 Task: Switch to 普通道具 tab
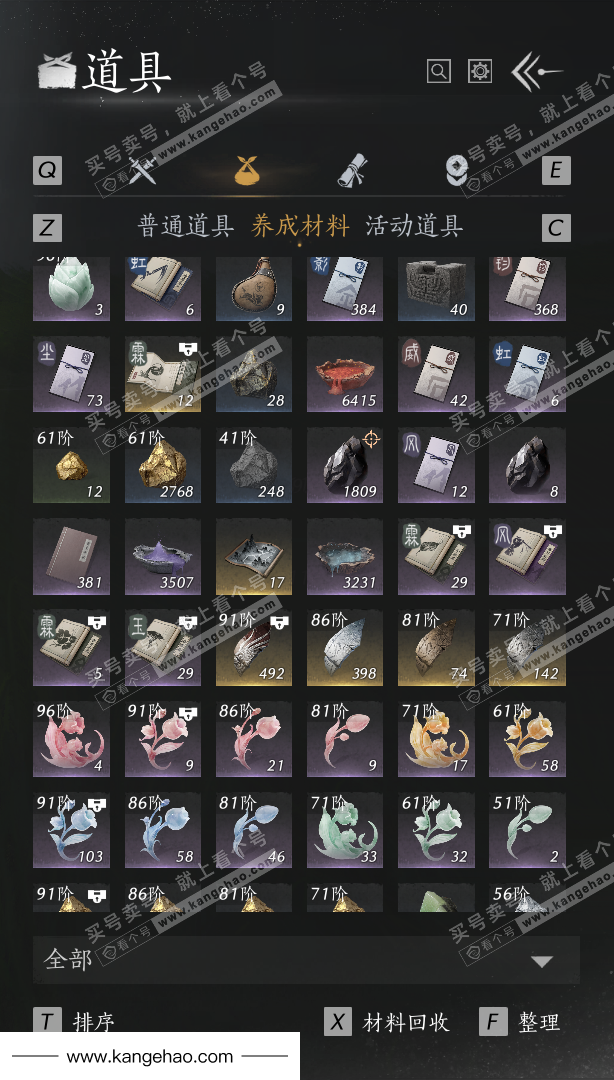coord(186,226)
